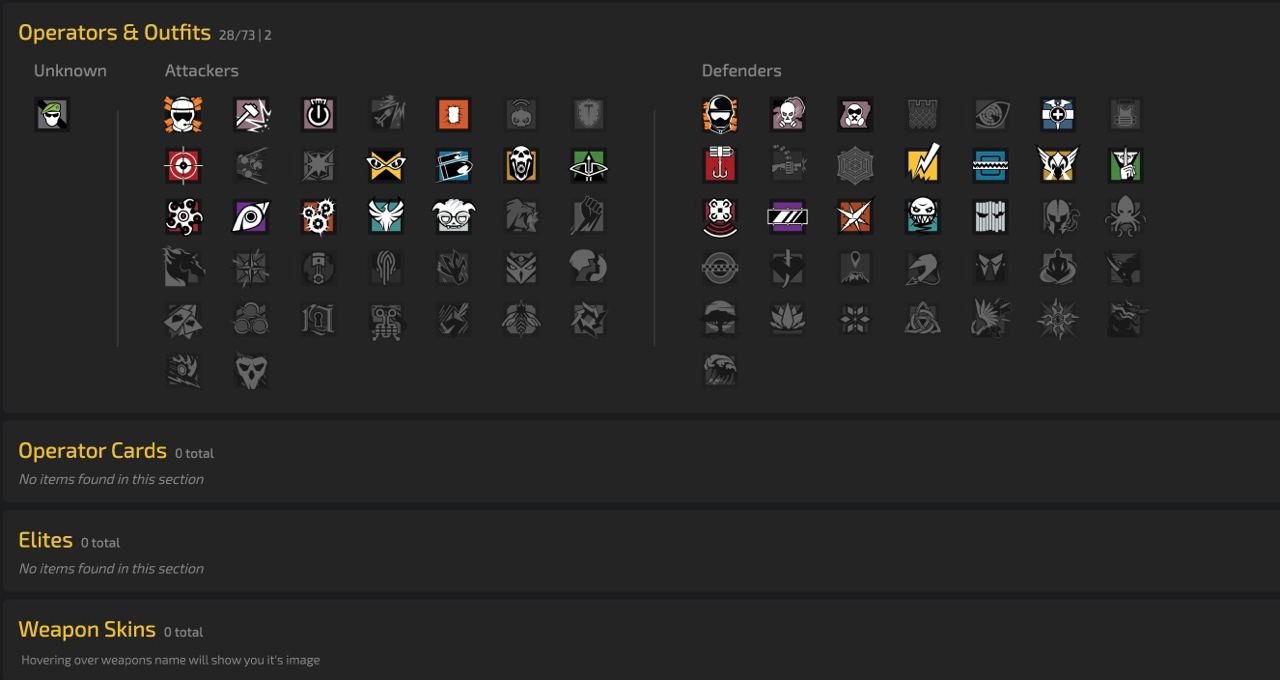Select Tubarão's greyed wave icon
The width and height of the screenshot is (1280, 680).
720,371
